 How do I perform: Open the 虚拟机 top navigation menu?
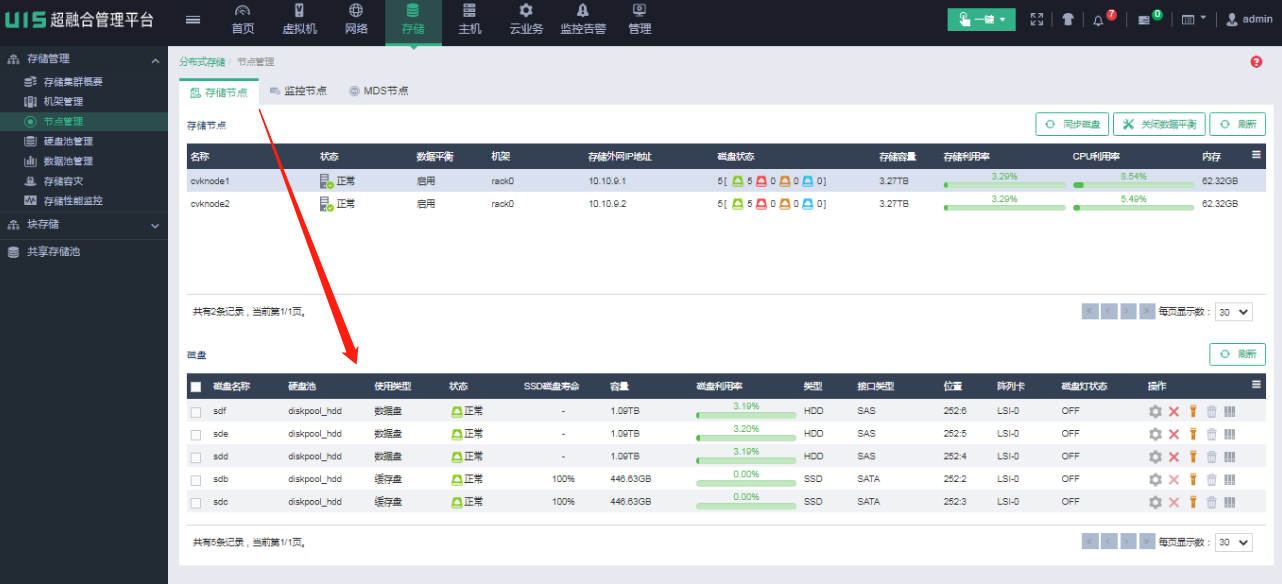(299, 19)
